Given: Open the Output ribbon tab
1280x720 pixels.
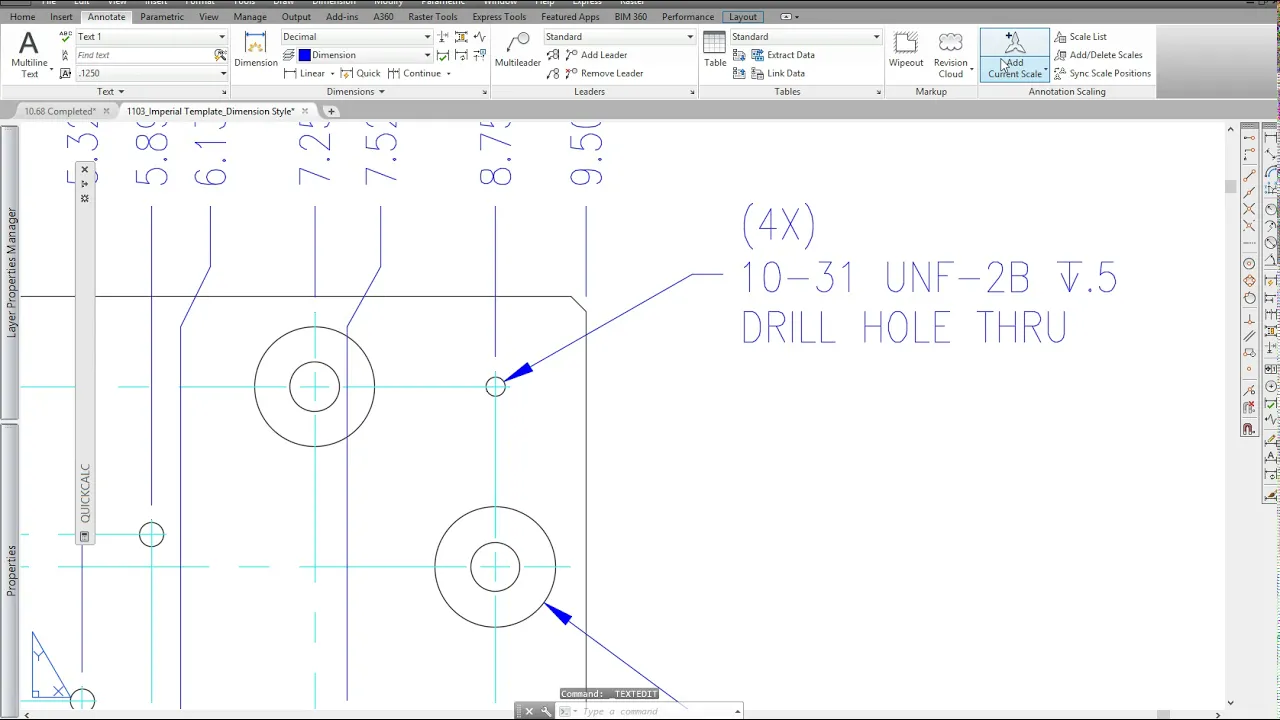Looking at the screenshot, I should click(296, 17).
